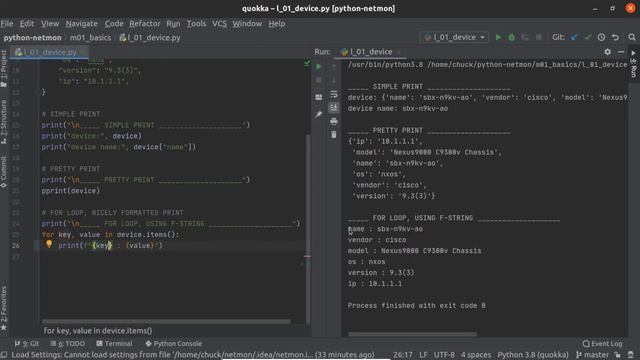The width and height of the screenshot is (640, 360).
Task: Clear all Run output with trash icon
Action: tap(333, 135)
